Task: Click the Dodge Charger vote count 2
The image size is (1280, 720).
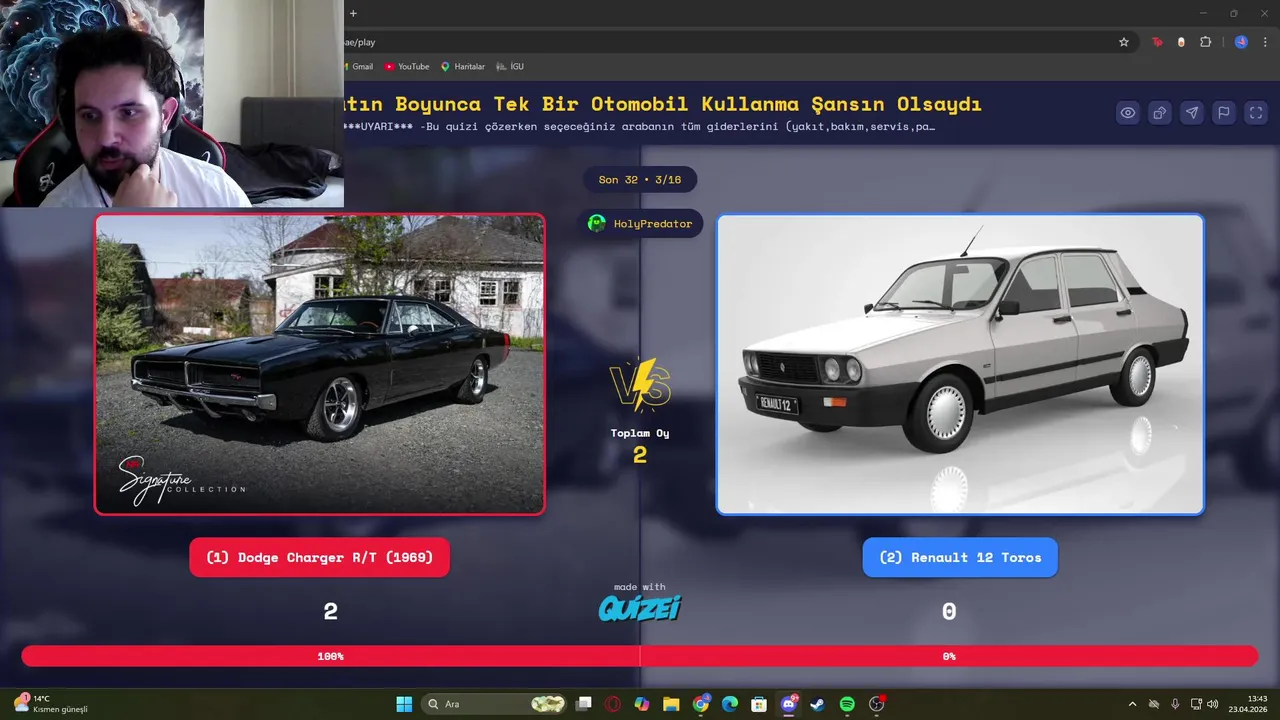Action: pyautogui.click(x=331, y=612)
